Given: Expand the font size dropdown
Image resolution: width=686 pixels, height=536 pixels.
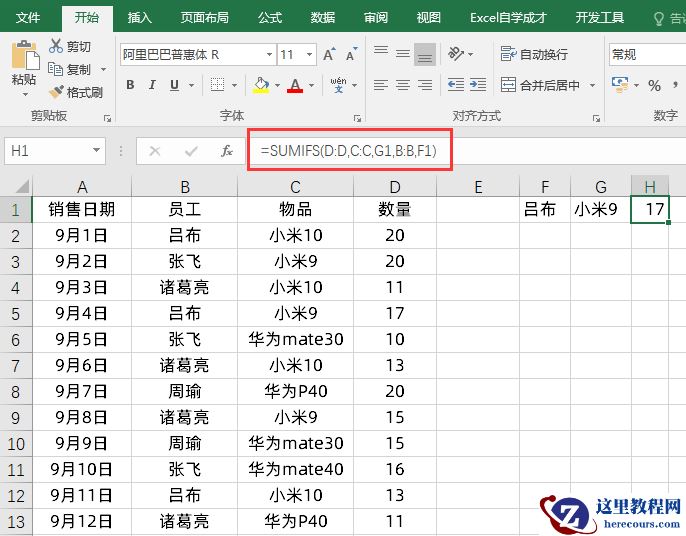Looking at the screenshot, I should pyautogui.click(x=313, y=55).
